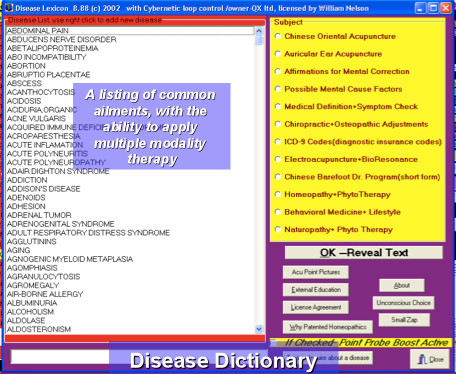456x374 pixels.
Task: Click OK --Reveal Text button
Action: coord(364,253)
